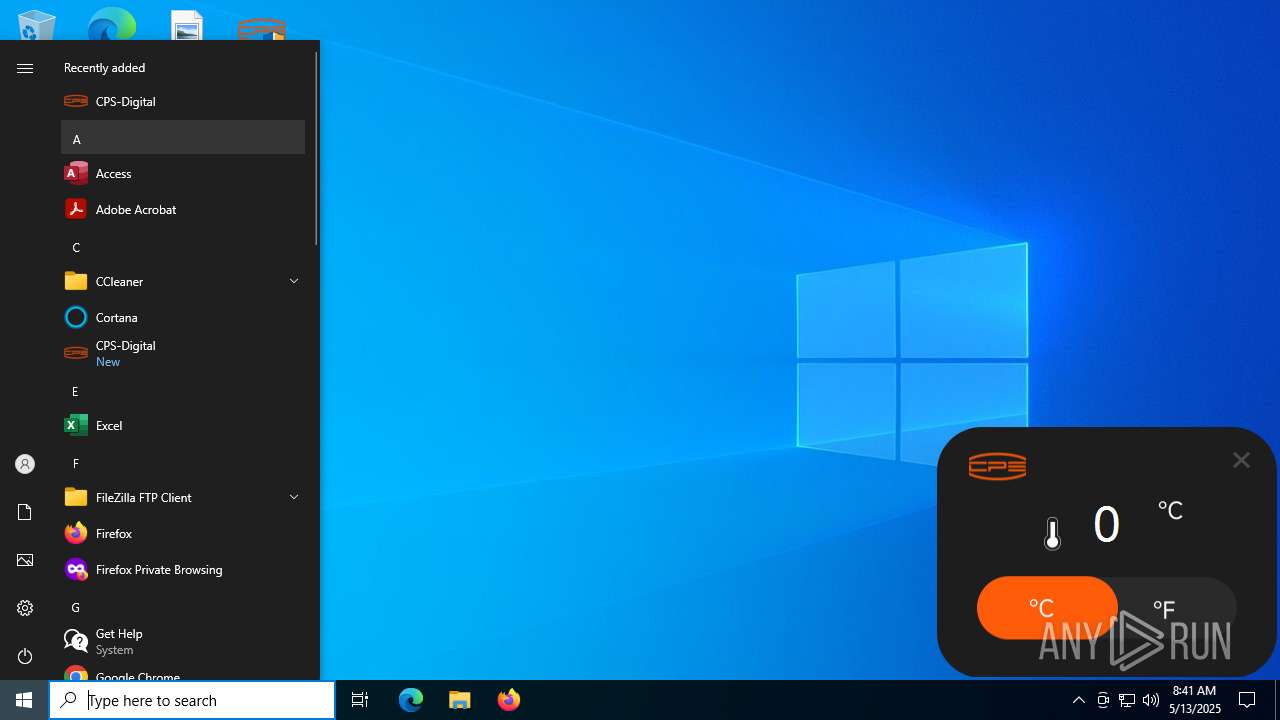Click the temperature value 0 reading

pyautogui.click(x=1106, y=524)
